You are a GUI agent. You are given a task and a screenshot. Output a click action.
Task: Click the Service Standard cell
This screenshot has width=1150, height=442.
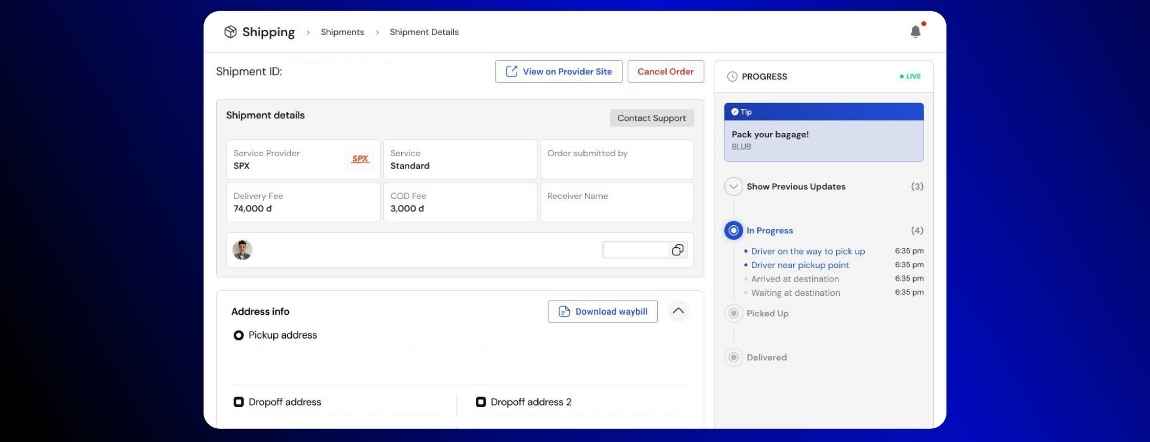point(460,159)
